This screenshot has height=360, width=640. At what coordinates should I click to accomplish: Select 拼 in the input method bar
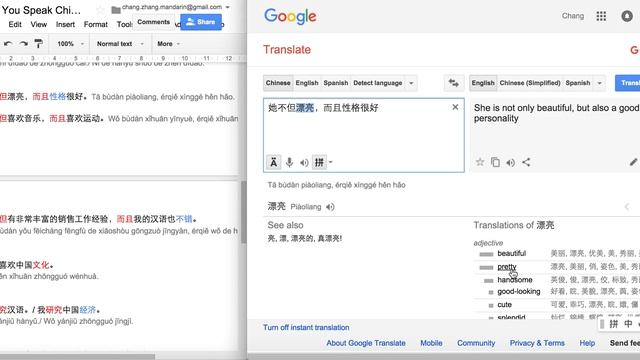coord(613,324)
